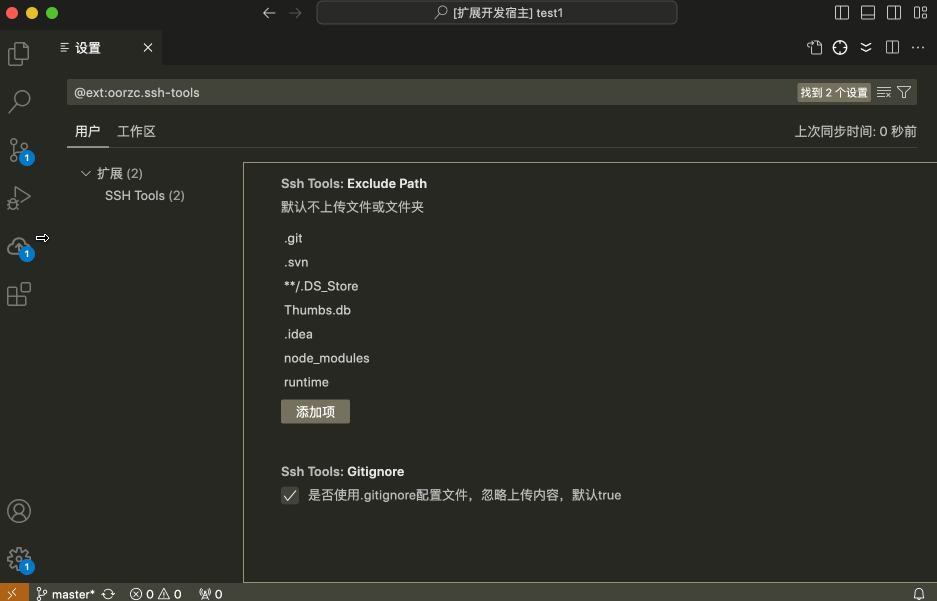Open the Run and Debug view
The image size is (937, 601).
pos(18,197)
